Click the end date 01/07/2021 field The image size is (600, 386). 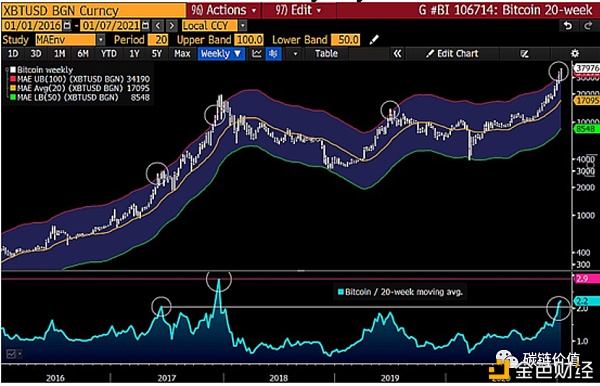[x=111, y=26]
